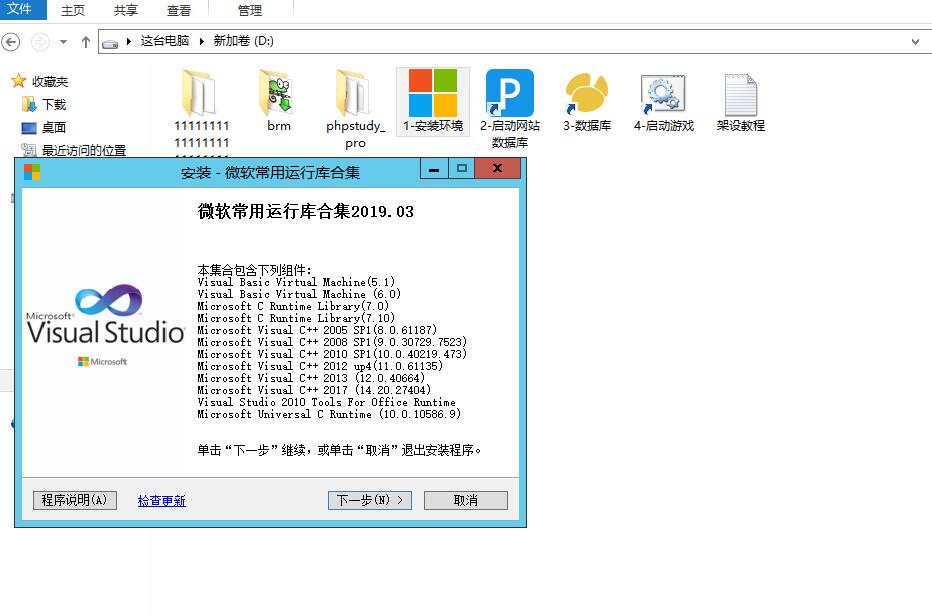The height and width of the screenshot is (615, 932).
Task: Select 下载 in the favorites sidebar
Action: tap(54, 104)
